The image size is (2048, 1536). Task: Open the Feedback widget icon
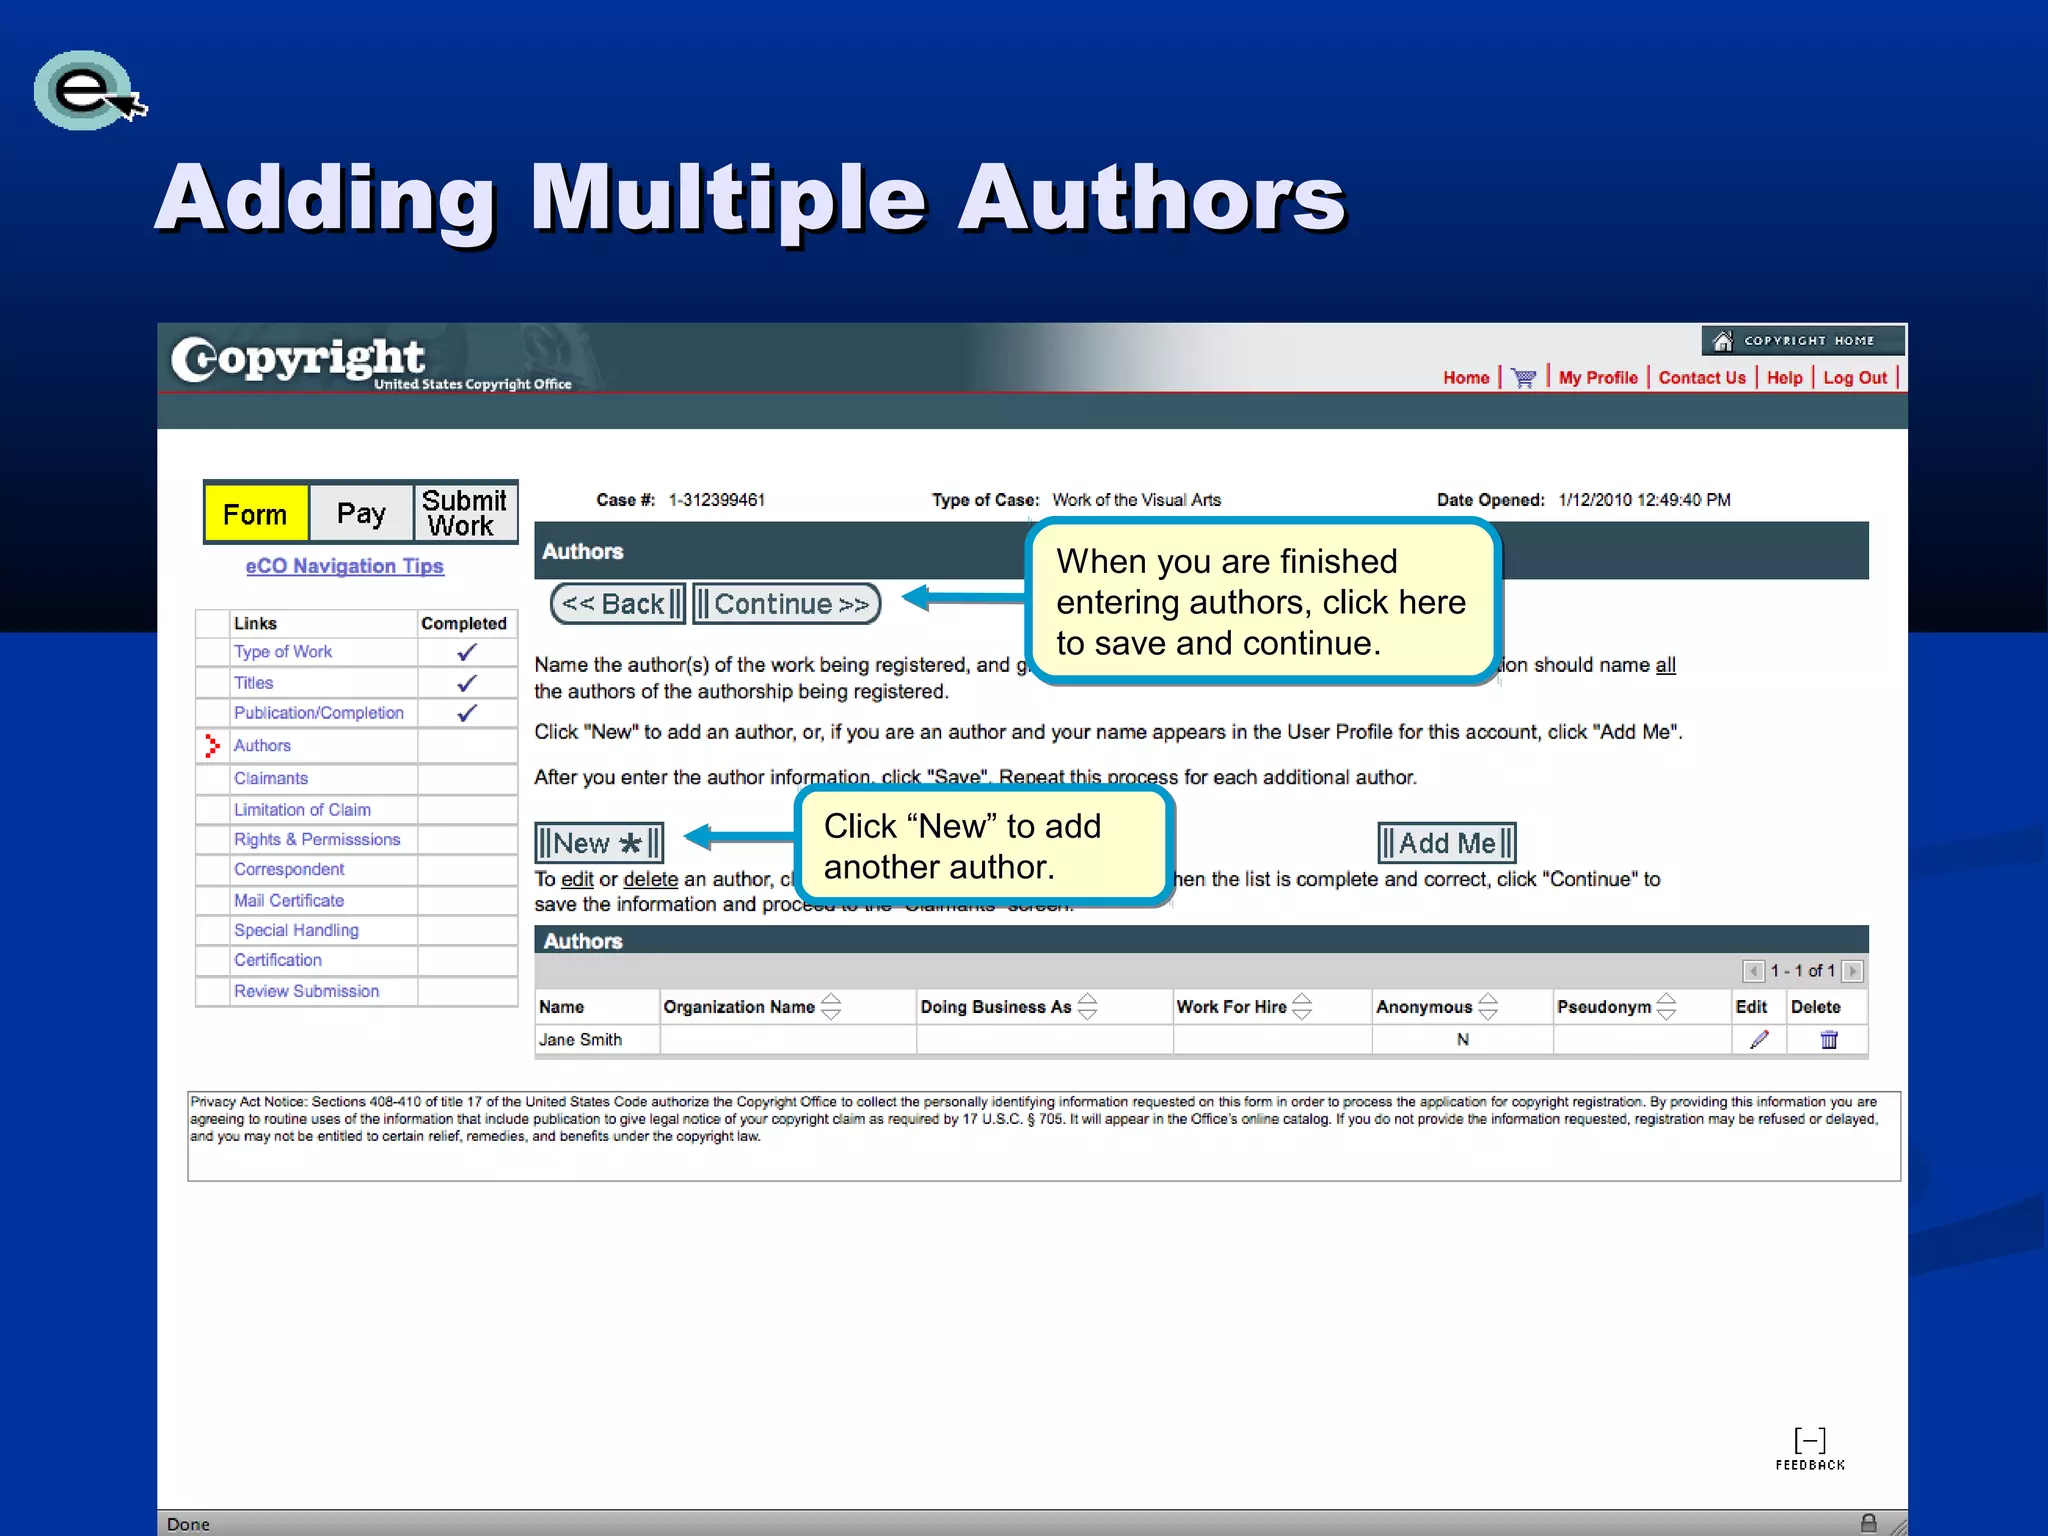[1810, 1448]
